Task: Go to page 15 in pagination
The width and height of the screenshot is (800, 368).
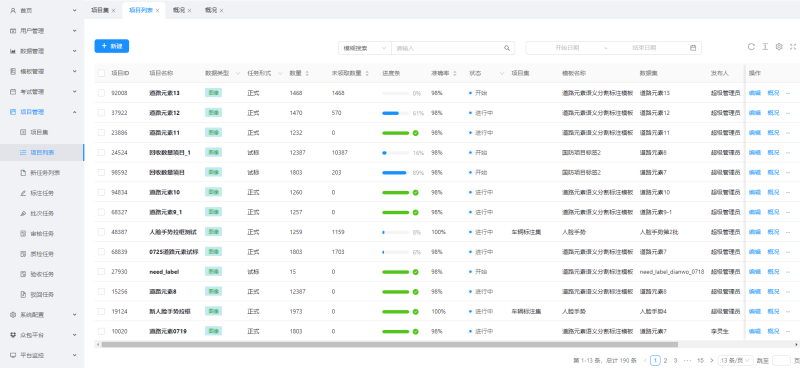Action: pos(701,360)
